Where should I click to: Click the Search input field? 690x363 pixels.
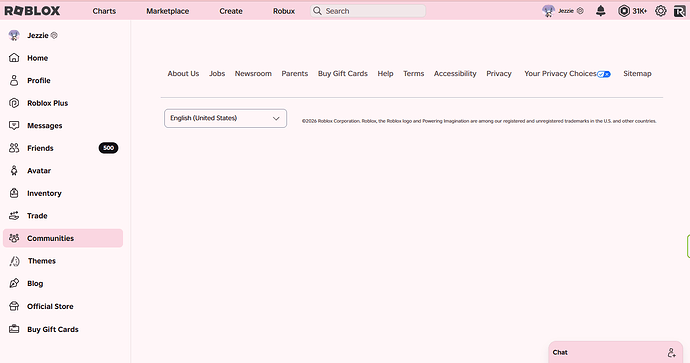368,11
